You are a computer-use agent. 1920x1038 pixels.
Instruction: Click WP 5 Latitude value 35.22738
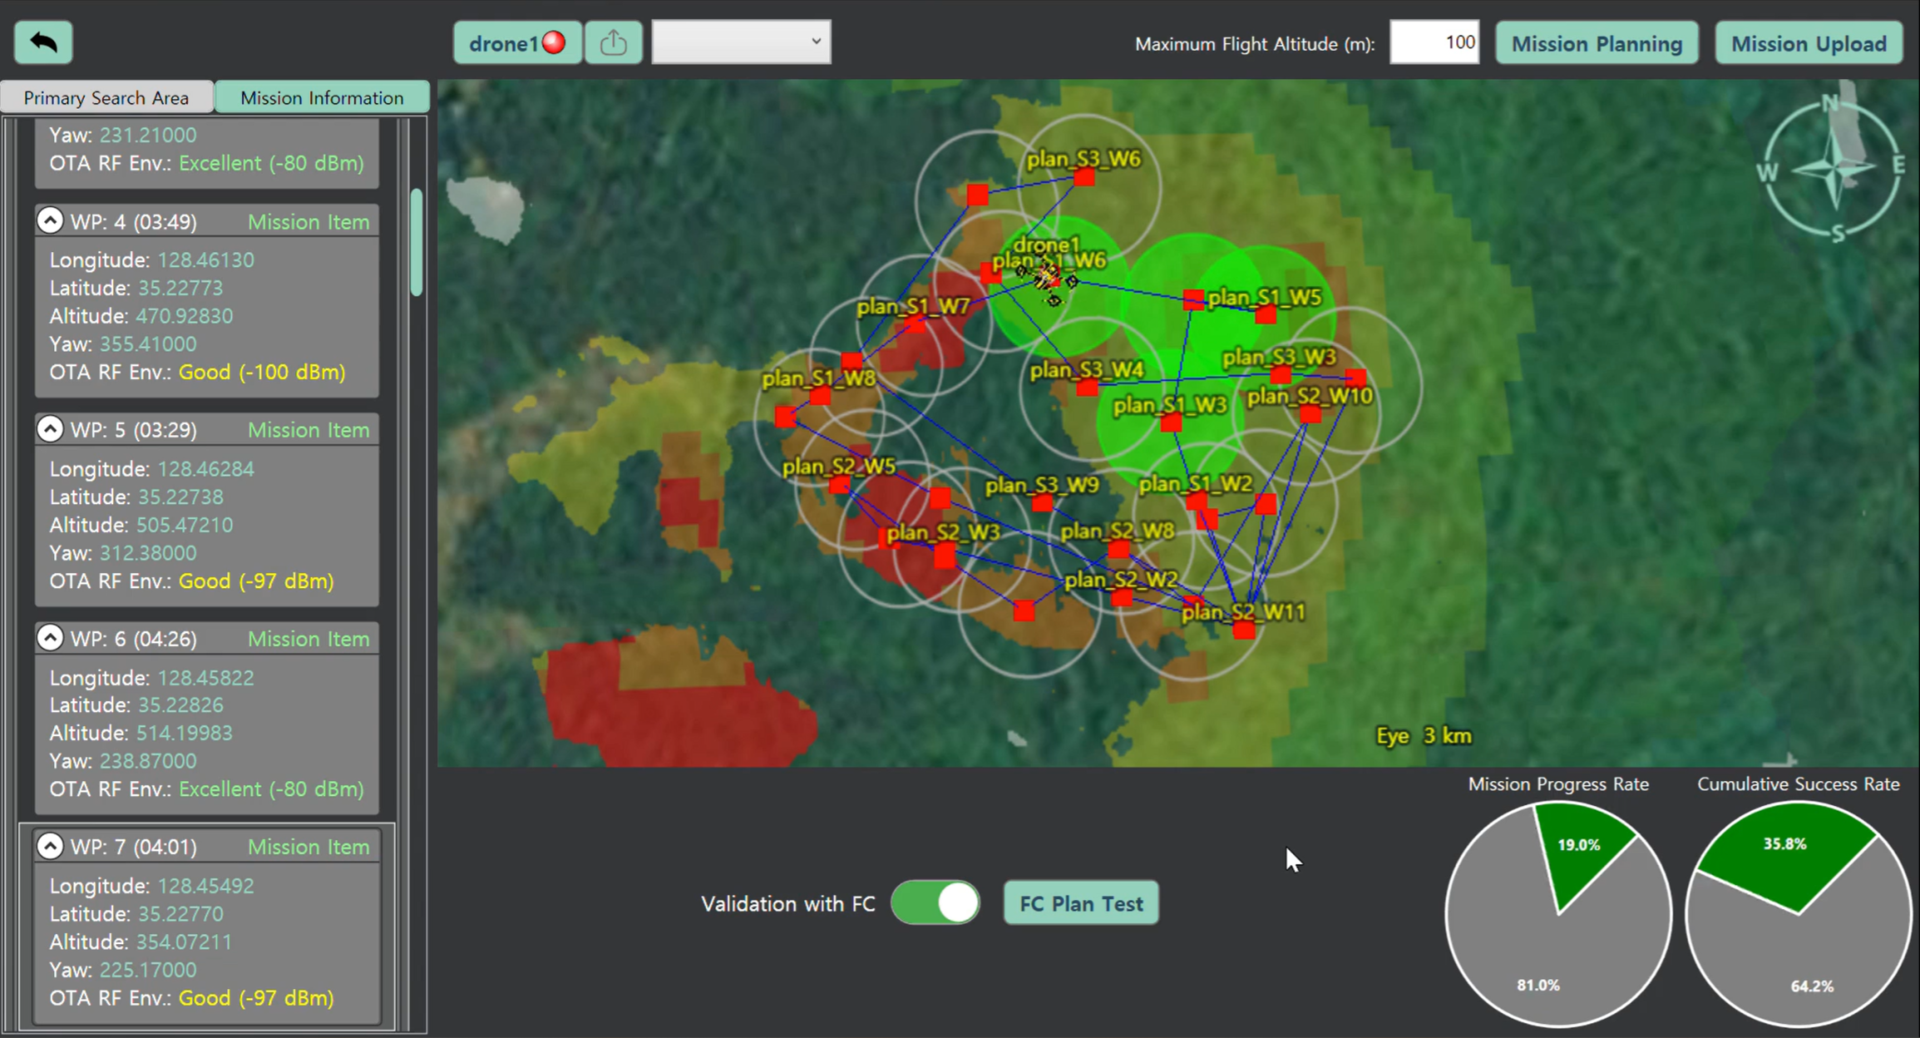click(181, 497)
